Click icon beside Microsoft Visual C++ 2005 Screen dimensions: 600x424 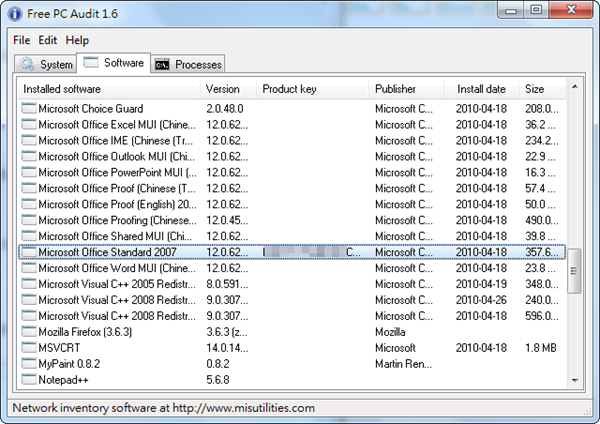29,284
